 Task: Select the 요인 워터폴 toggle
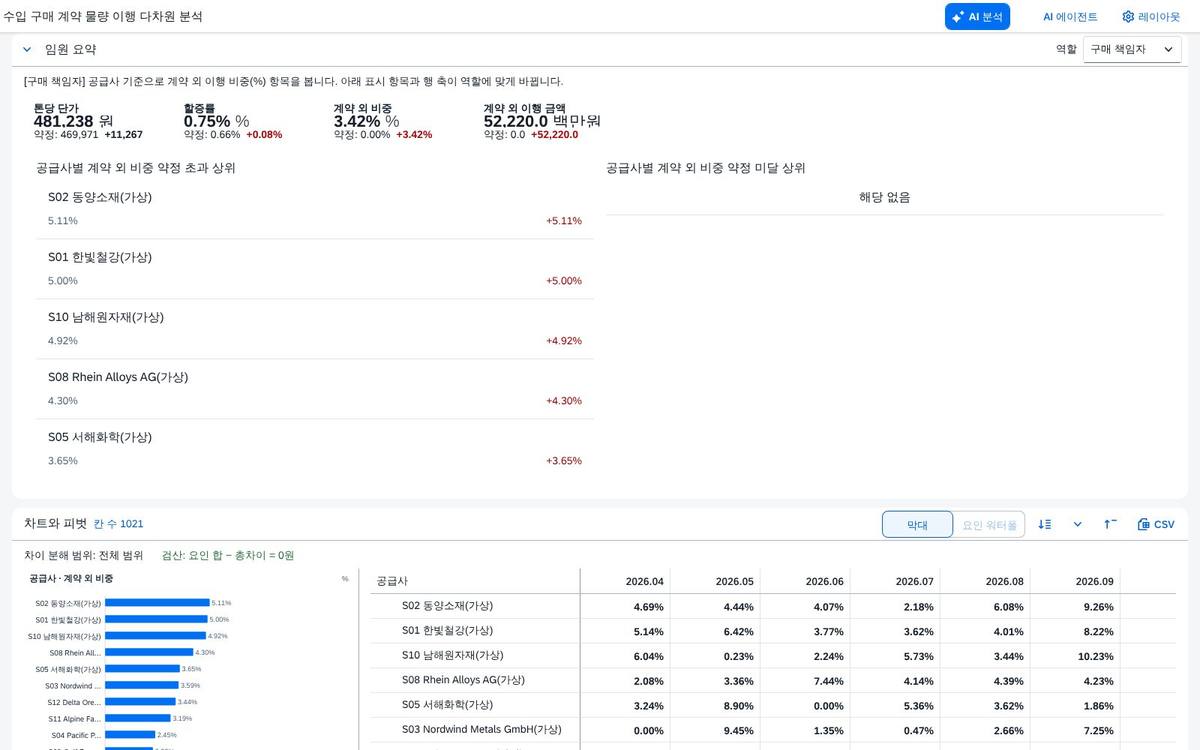click(989, 524)
